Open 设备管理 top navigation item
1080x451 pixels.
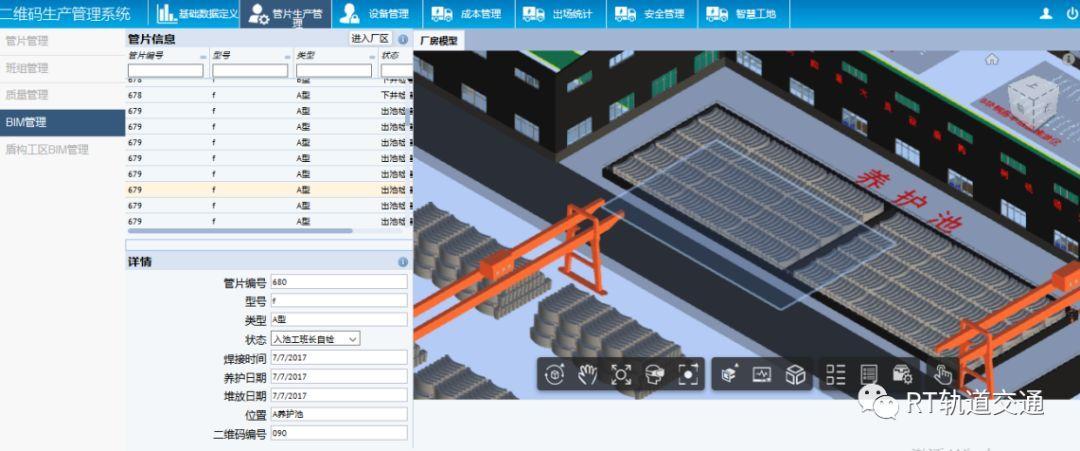point(377,14)
